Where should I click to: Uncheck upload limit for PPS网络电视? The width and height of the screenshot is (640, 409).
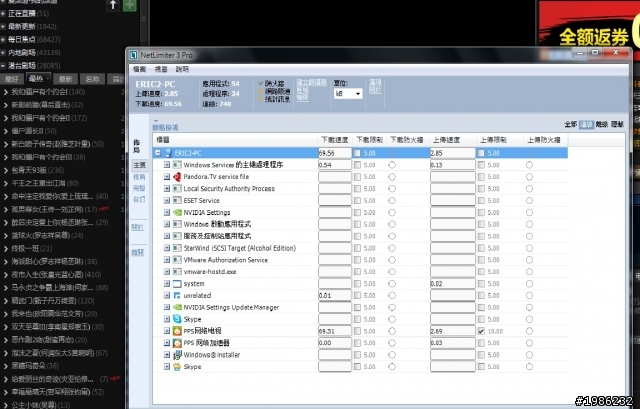pos(481,331)
